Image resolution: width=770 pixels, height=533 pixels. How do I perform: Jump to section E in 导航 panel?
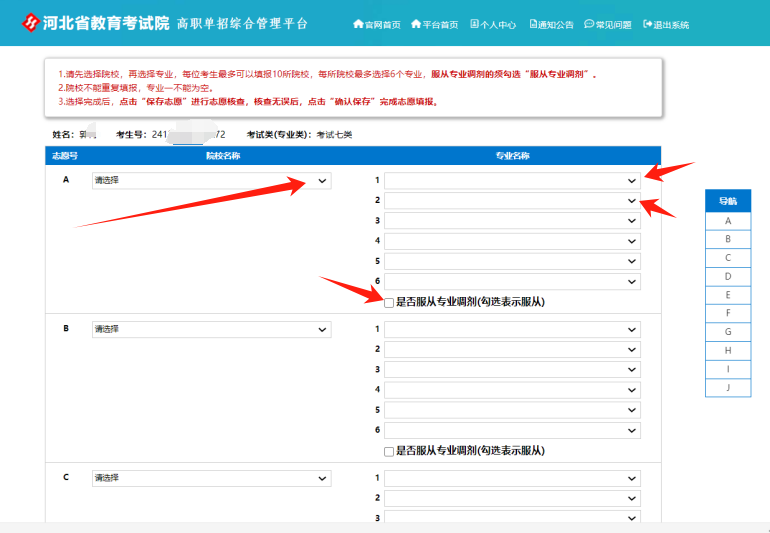tap(727, 295)
